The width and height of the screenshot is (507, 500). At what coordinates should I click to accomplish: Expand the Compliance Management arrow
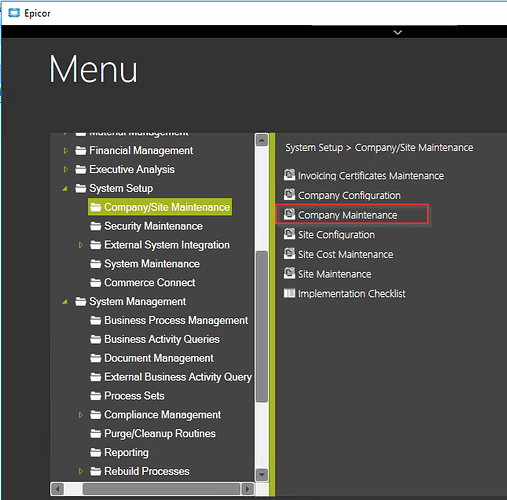81,415
